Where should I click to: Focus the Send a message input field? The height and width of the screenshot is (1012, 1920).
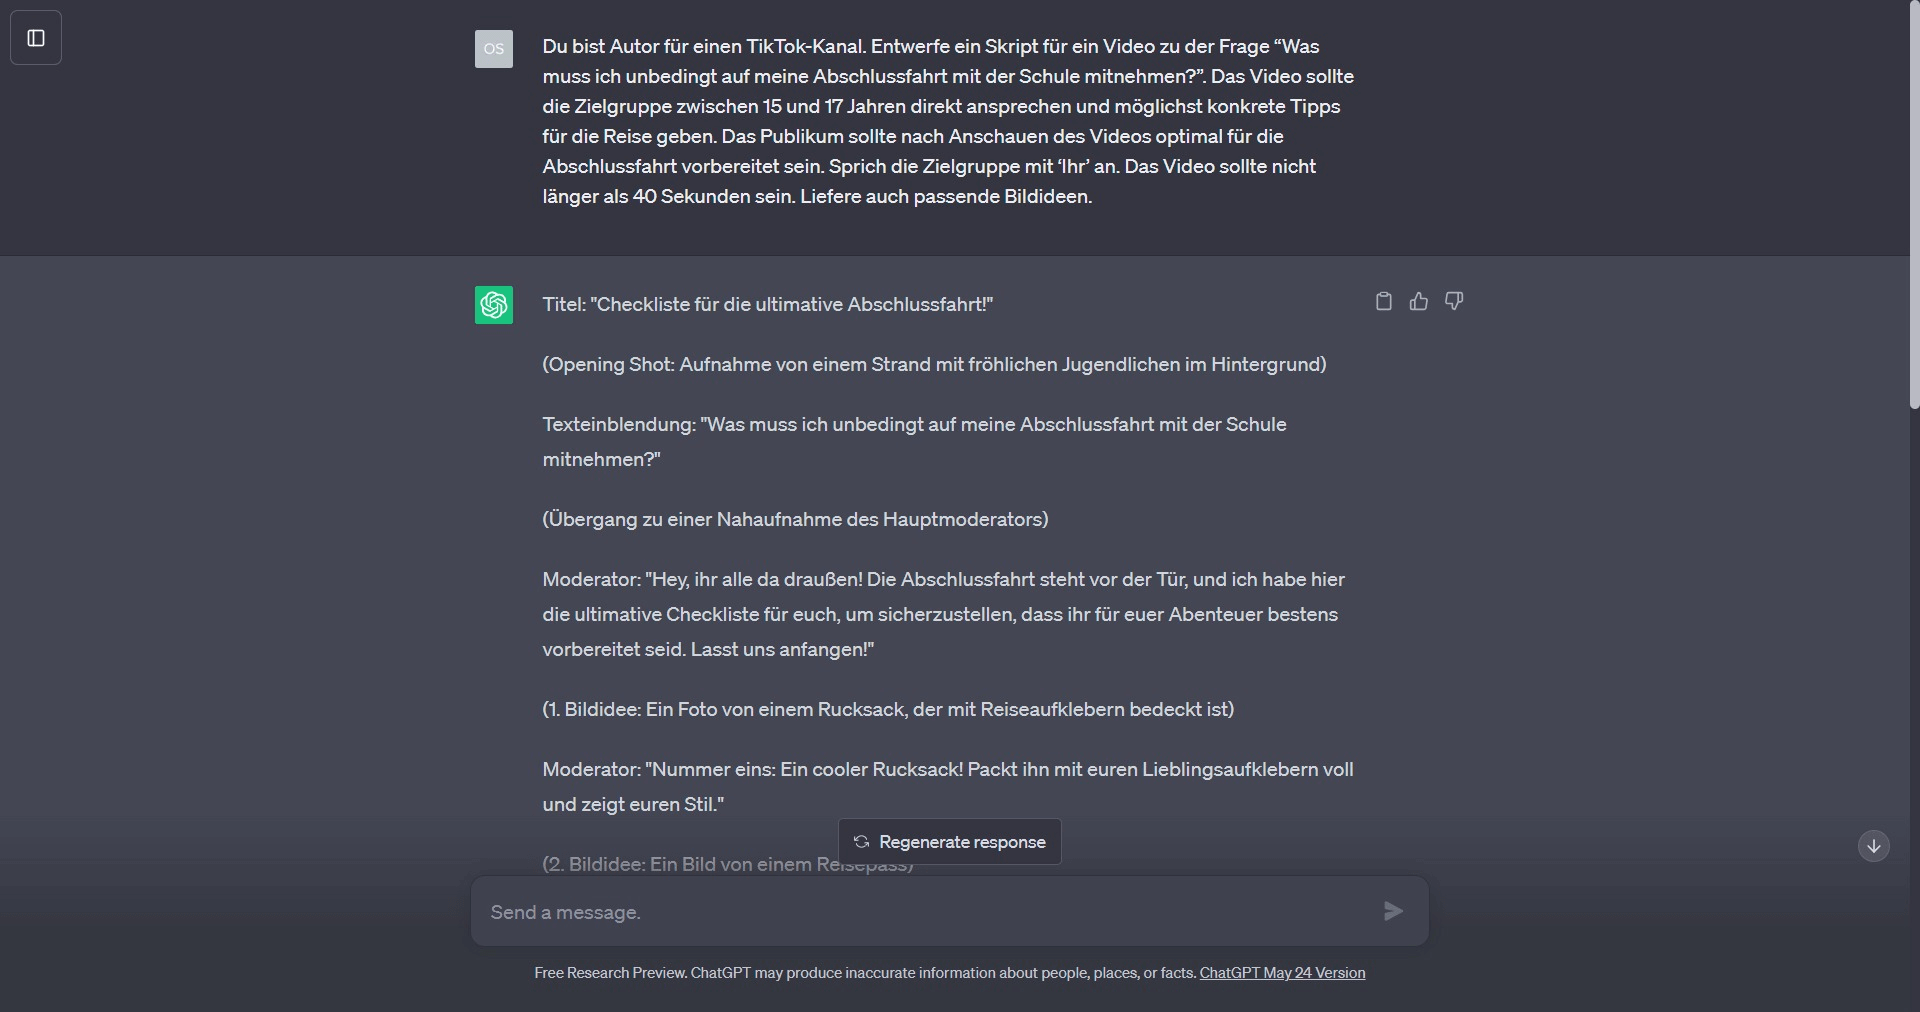[900, 911]
